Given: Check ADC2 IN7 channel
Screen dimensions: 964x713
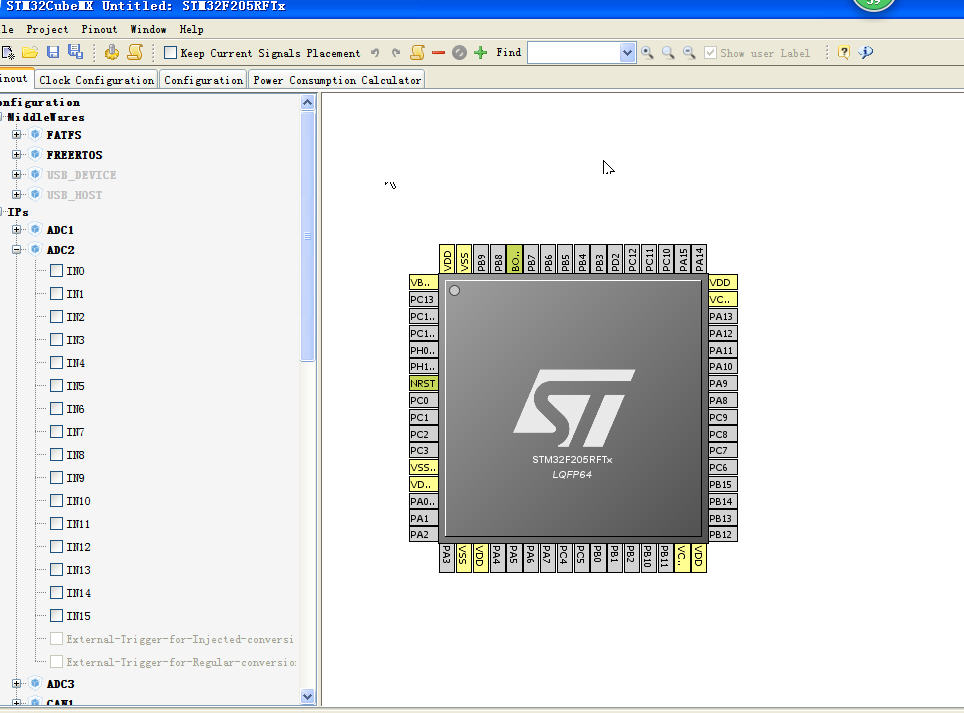Looking at the screenshot, I should 57,431.
